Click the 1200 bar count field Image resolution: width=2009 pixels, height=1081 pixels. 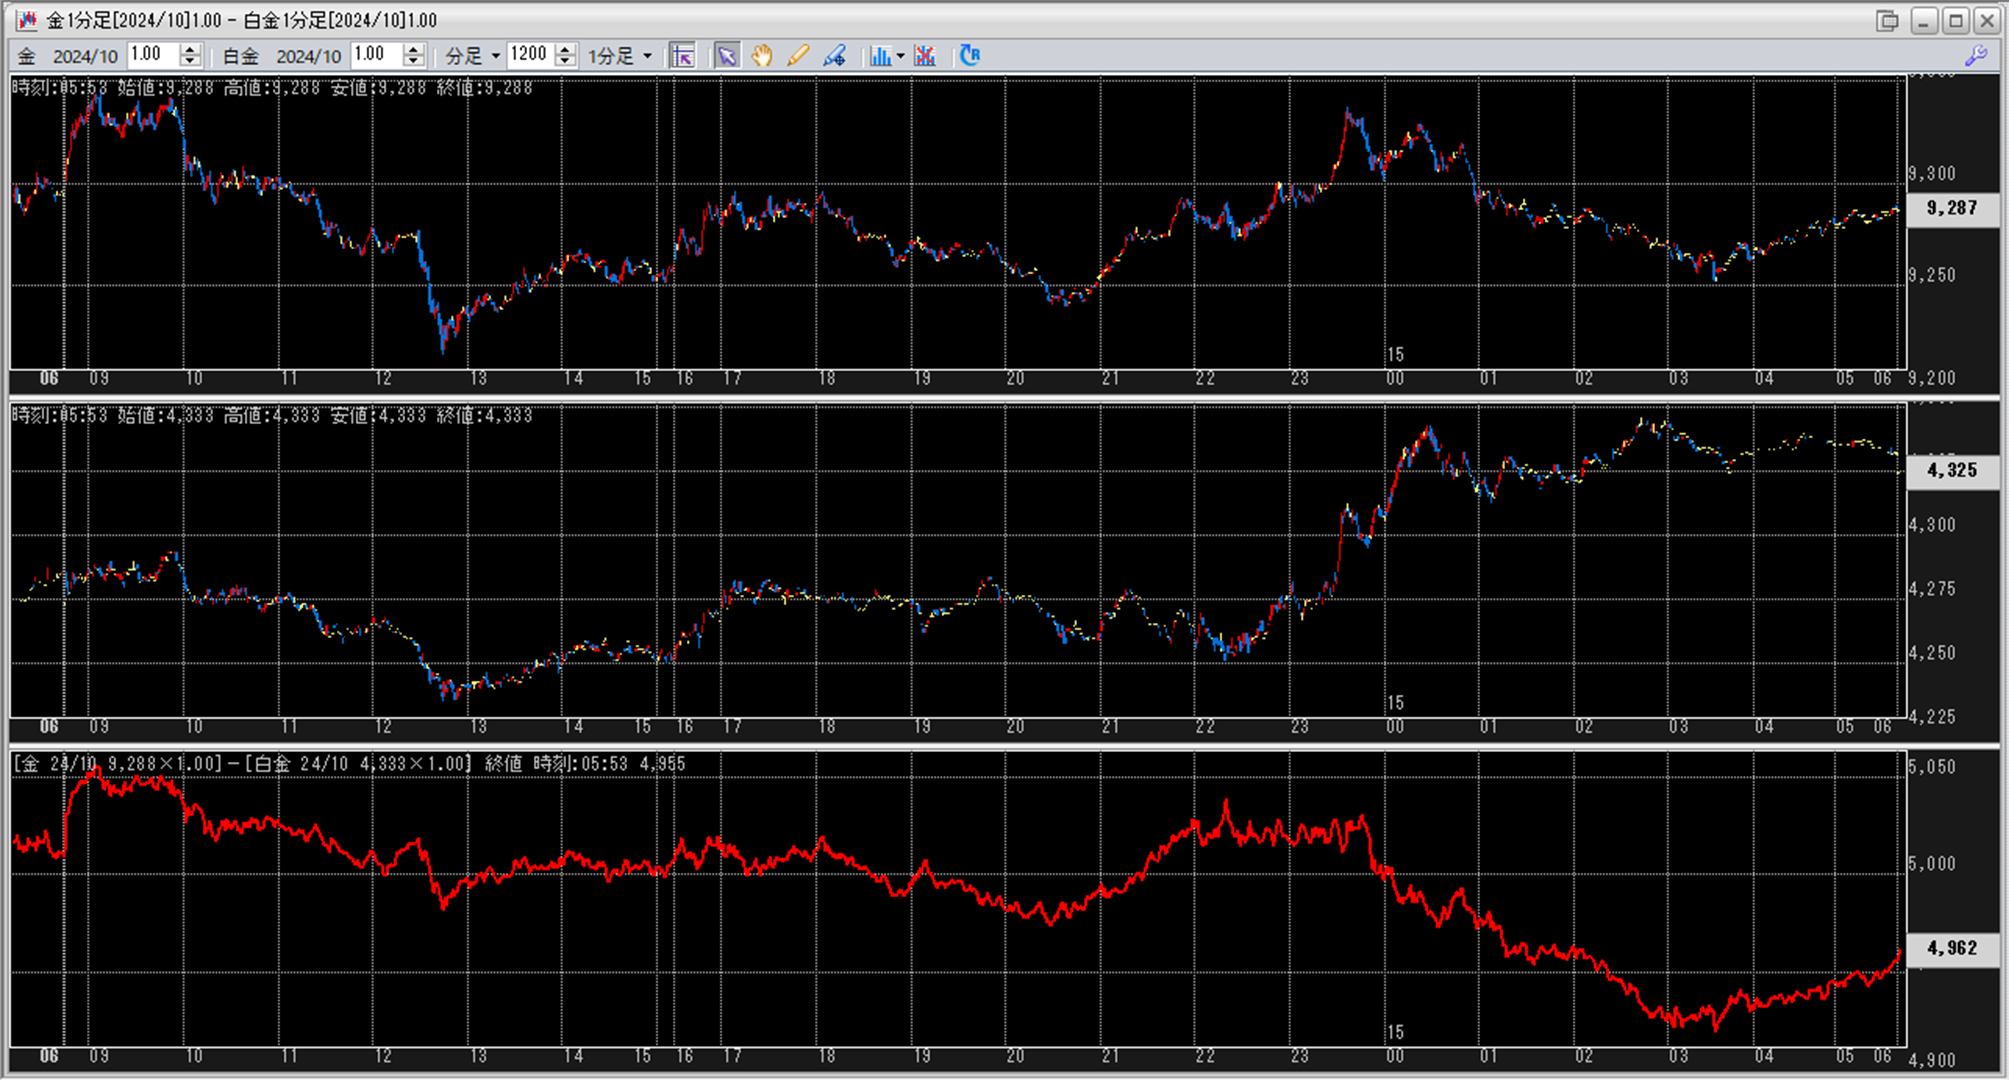tap(530, 55)
